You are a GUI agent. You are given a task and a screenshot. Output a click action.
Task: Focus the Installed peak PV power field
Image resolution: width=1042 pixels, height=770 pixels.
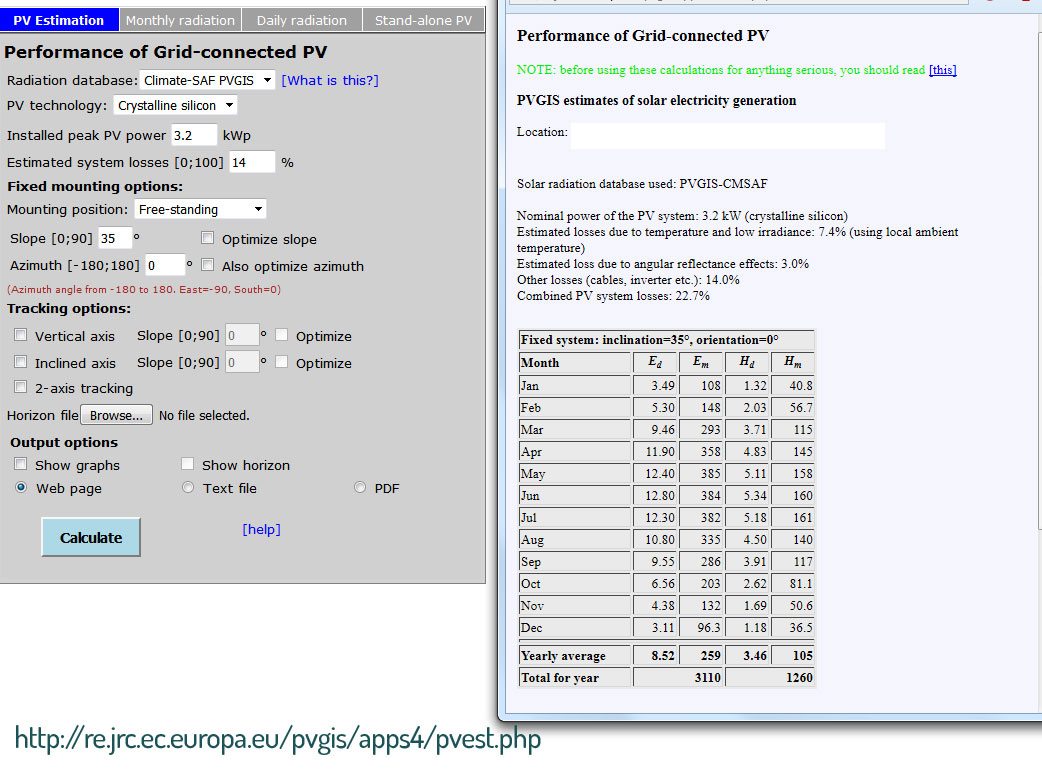[x=194, y=135]
